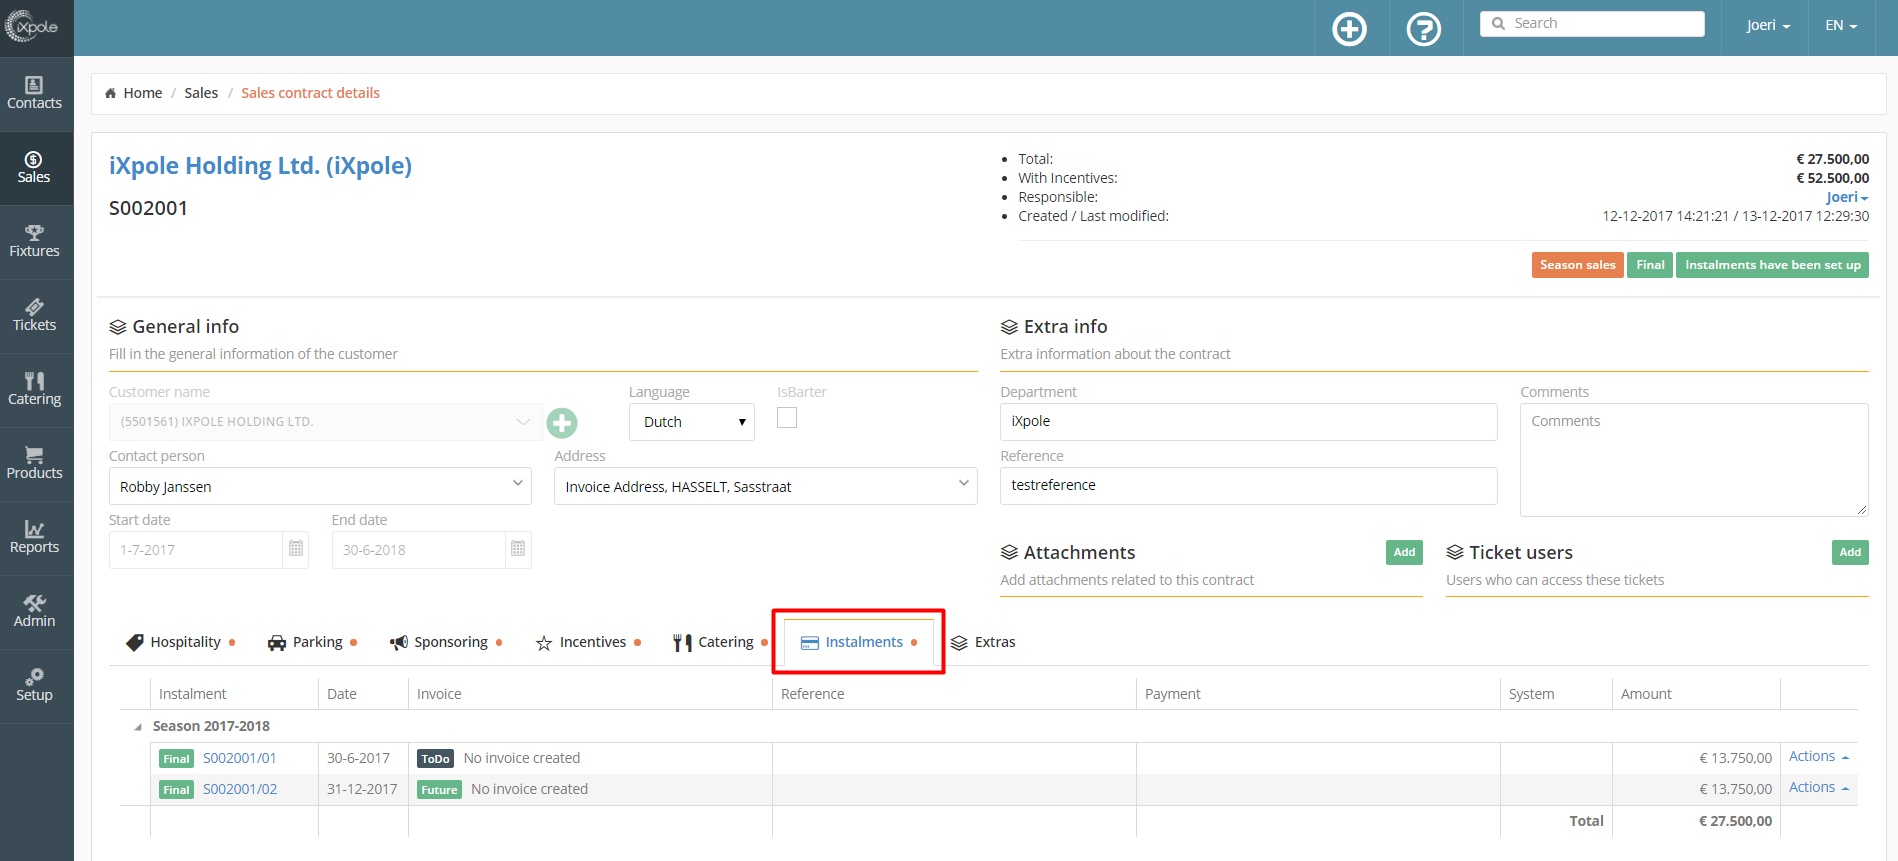Open instalment link S002001/01
The width and height of the screenshot is (1898, 861).
click(240, 758)
